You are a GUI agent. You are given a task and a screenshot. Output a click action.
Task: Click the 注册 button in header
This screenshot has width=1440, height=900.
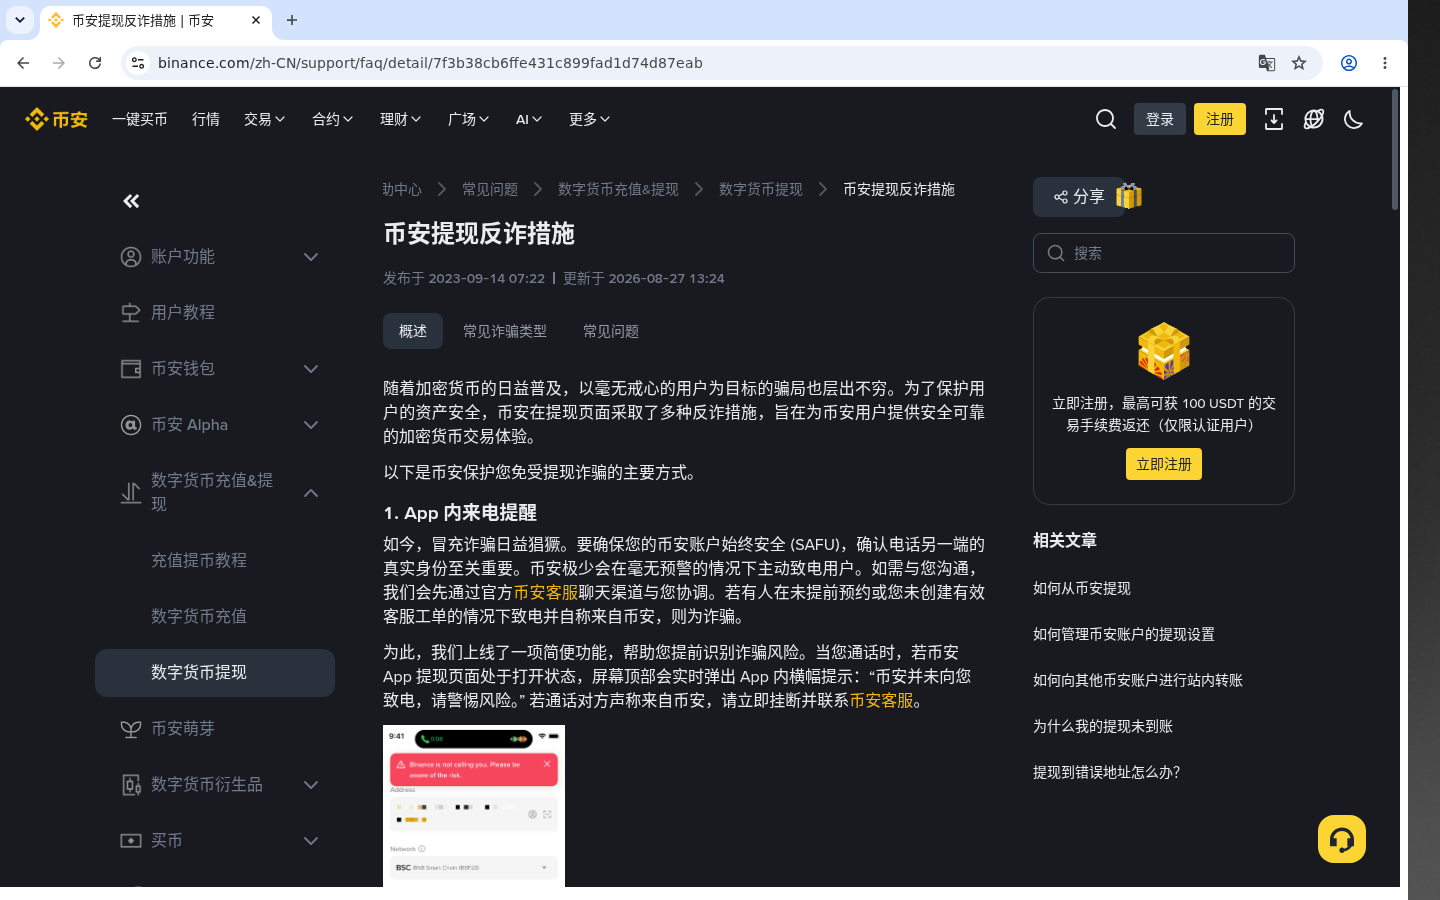pos(1220,119)
